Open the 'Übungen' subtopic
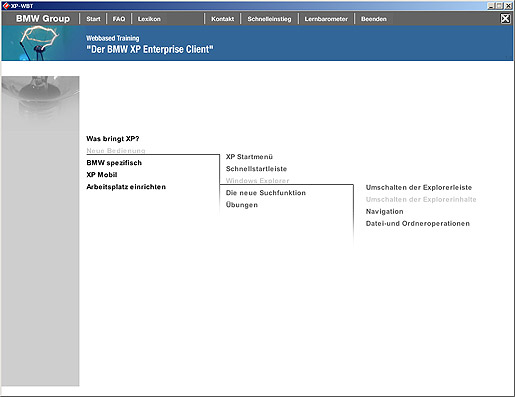The height and width of the screenshot is (397, 515). pyautogui.click(x=242, y=205)
